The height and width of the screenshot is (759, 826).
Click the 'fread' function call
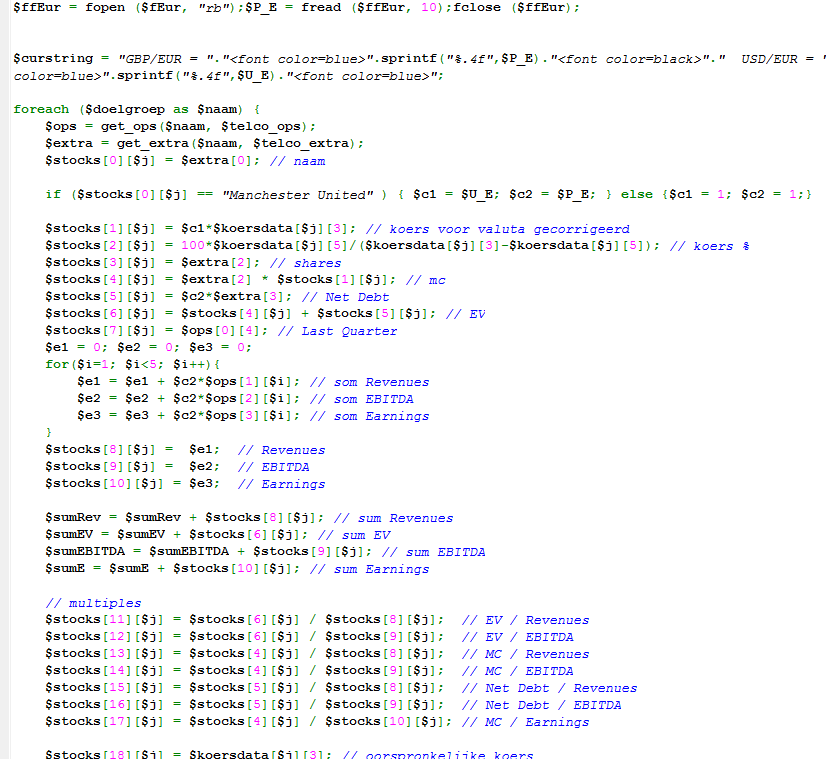pos(321,7)
